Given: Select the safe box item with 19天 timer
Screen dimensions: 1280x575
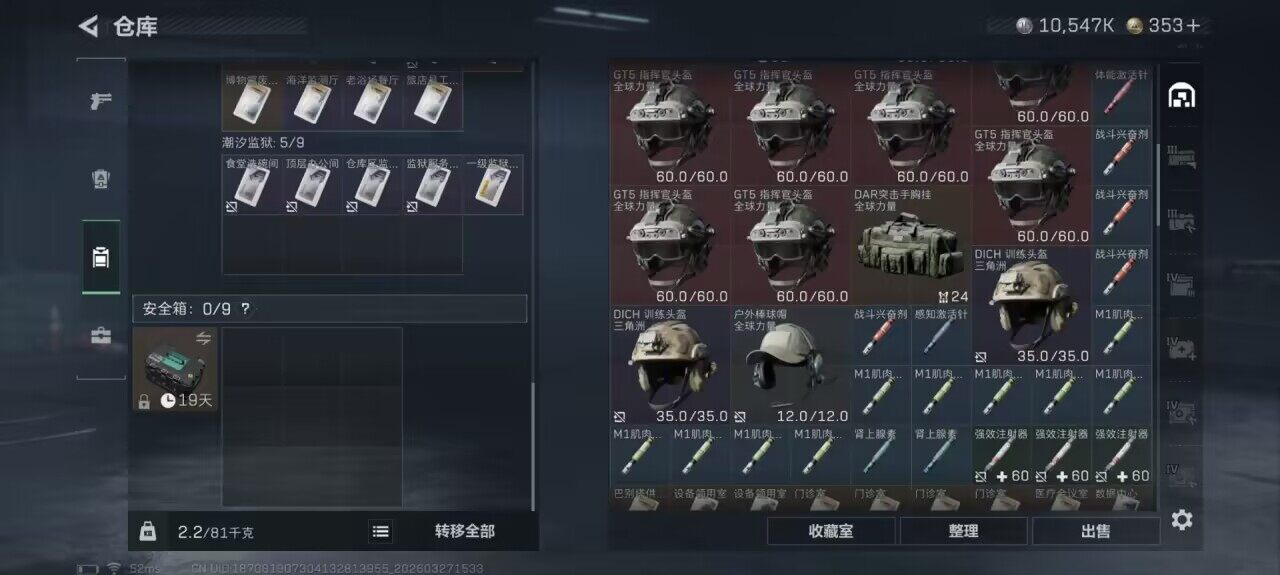Looking at the screenshot, I should click(175, 369).
